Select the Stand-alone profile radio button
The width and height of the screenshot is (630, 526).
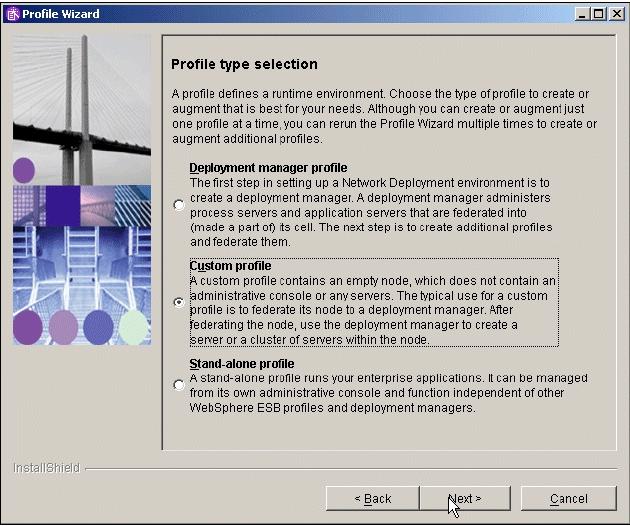click(x=179, y=385)
